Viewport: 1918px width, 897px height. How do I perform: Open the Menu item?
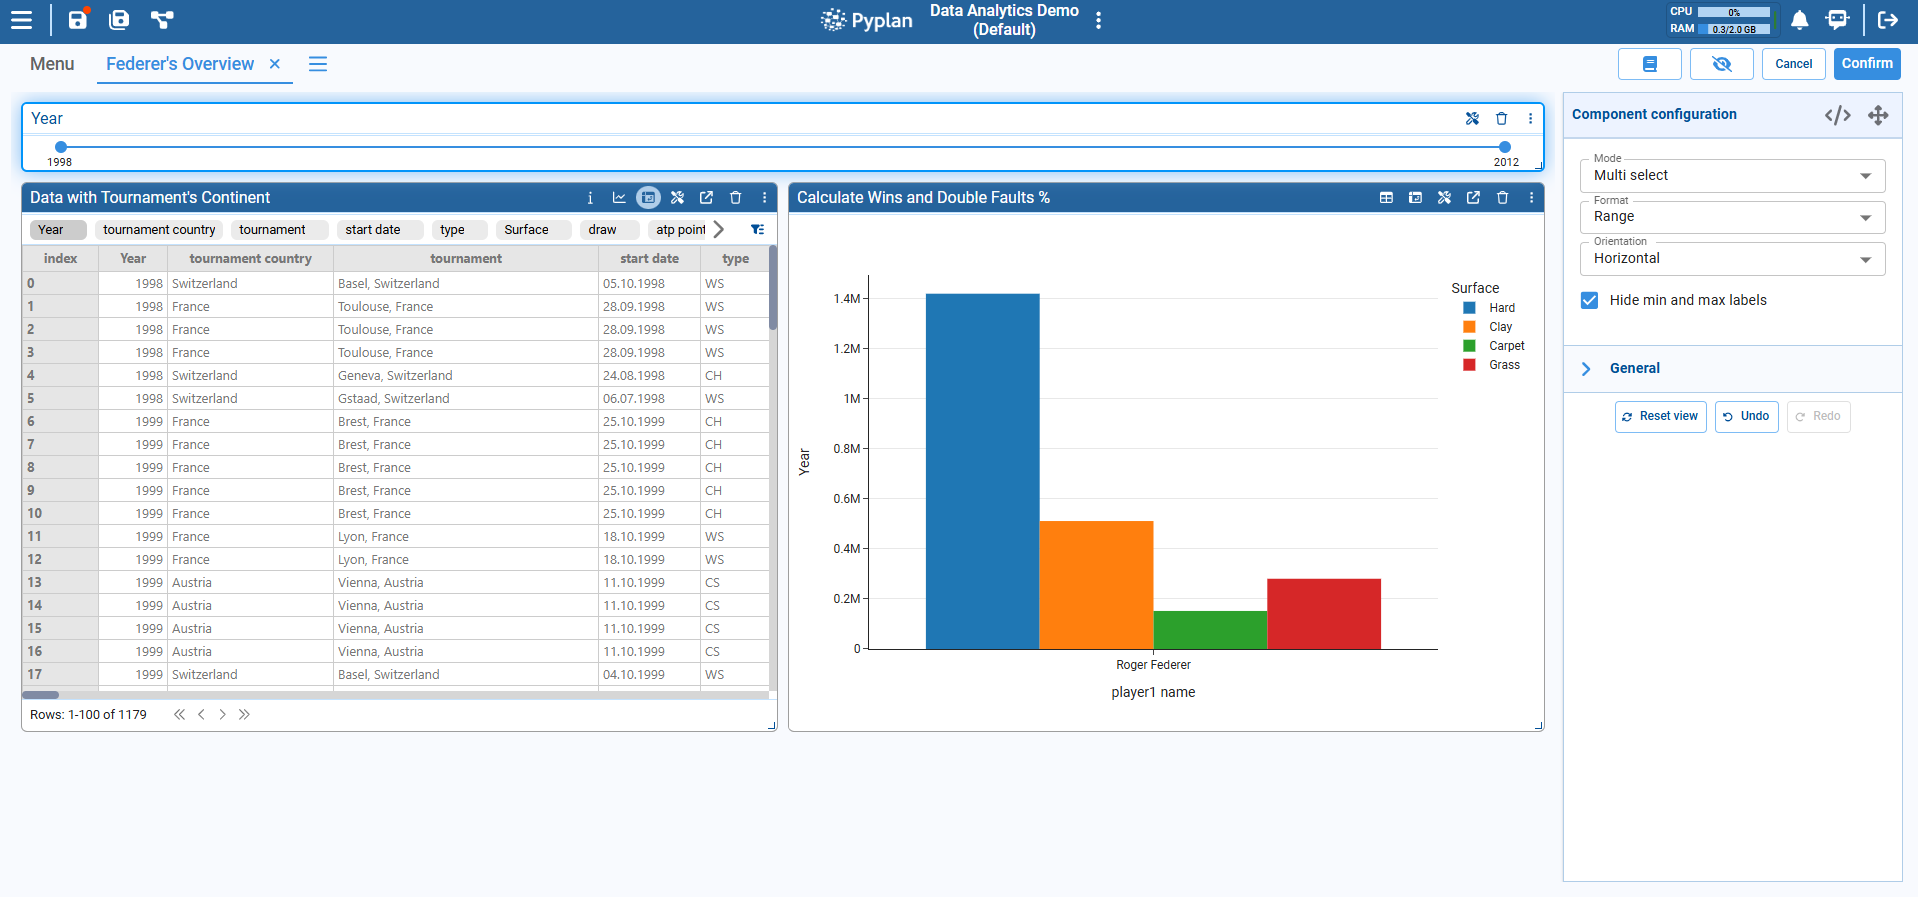click(52, 64)
